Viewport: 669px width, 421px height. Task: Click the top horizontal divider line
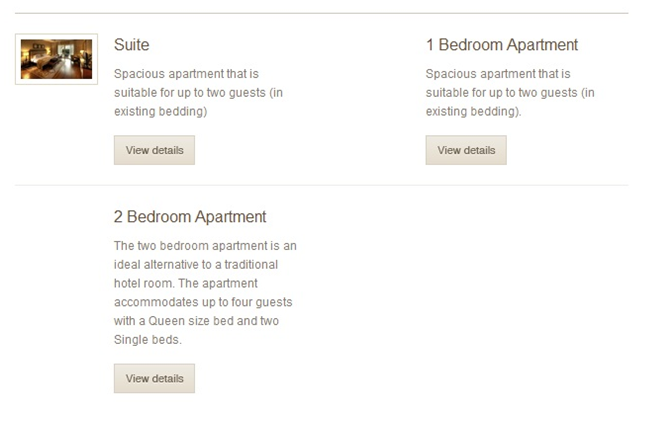pos(322,13)
